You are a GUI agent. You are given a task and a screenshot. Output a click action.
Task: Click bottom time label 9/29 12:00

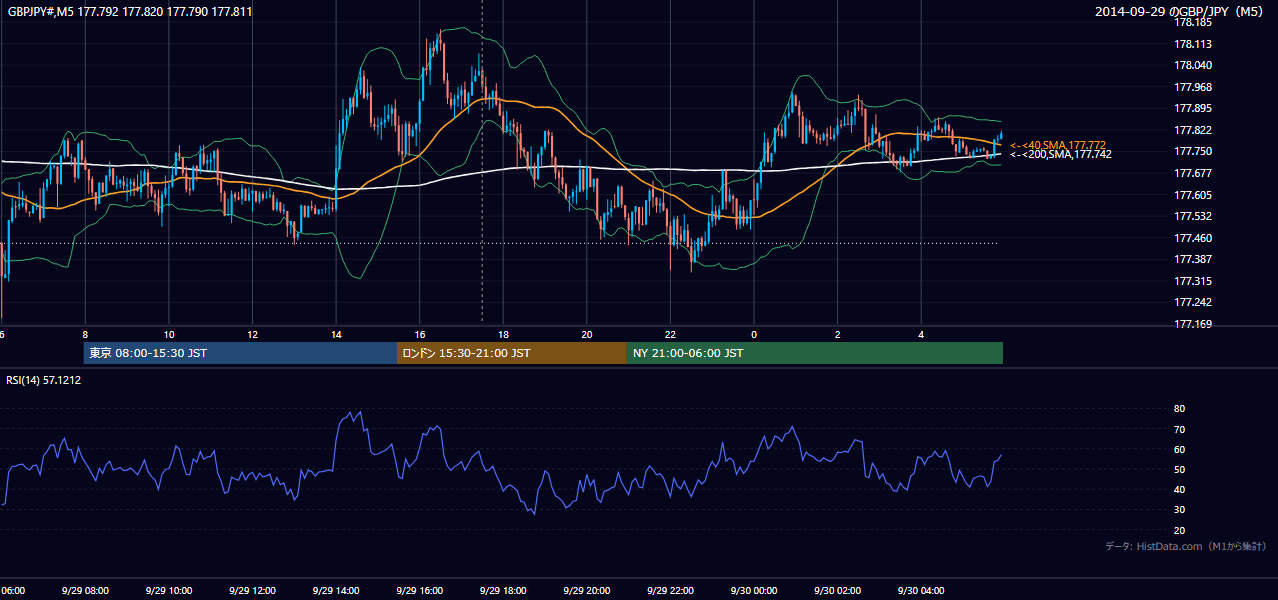[x=252, y=591]
